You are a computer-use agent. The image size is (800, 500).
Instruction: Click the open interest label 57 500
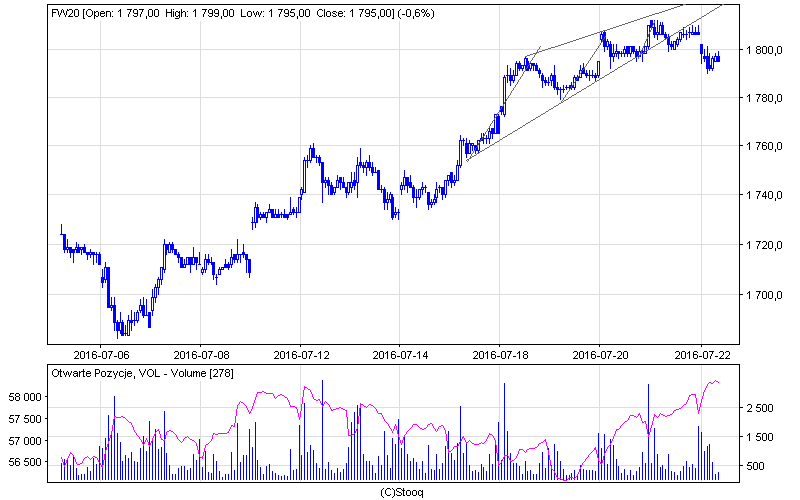(x=26, y=419)
